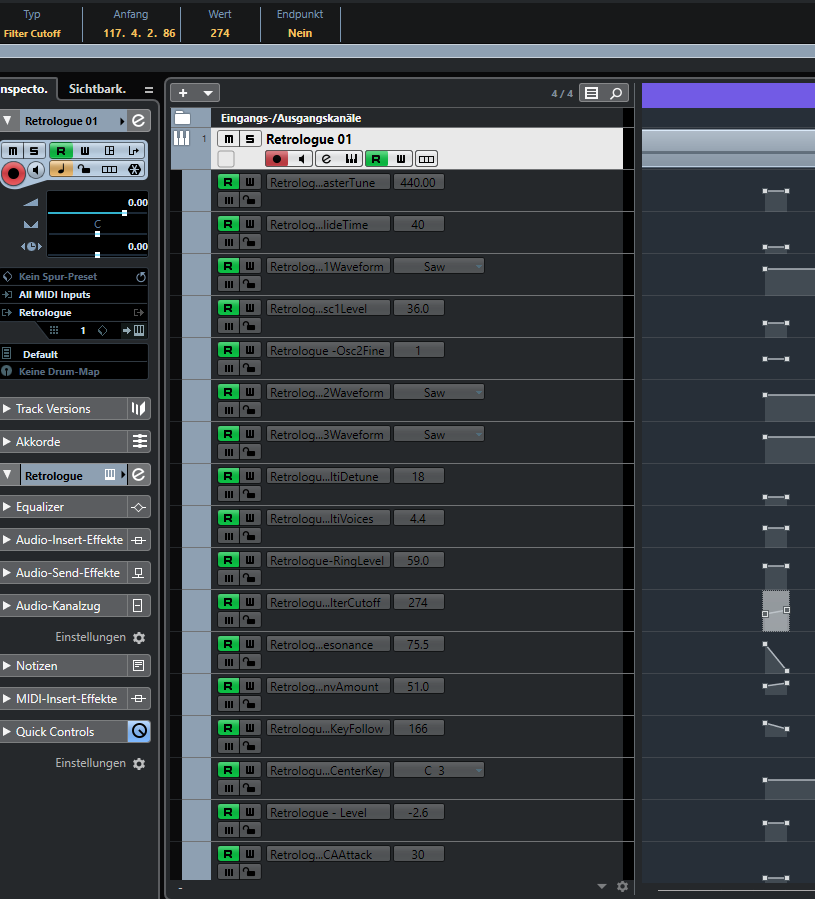This screenshot has width=815, height=899.
Task: Switch to Sichtbark. visibility tab
Action: coord(97,89)
